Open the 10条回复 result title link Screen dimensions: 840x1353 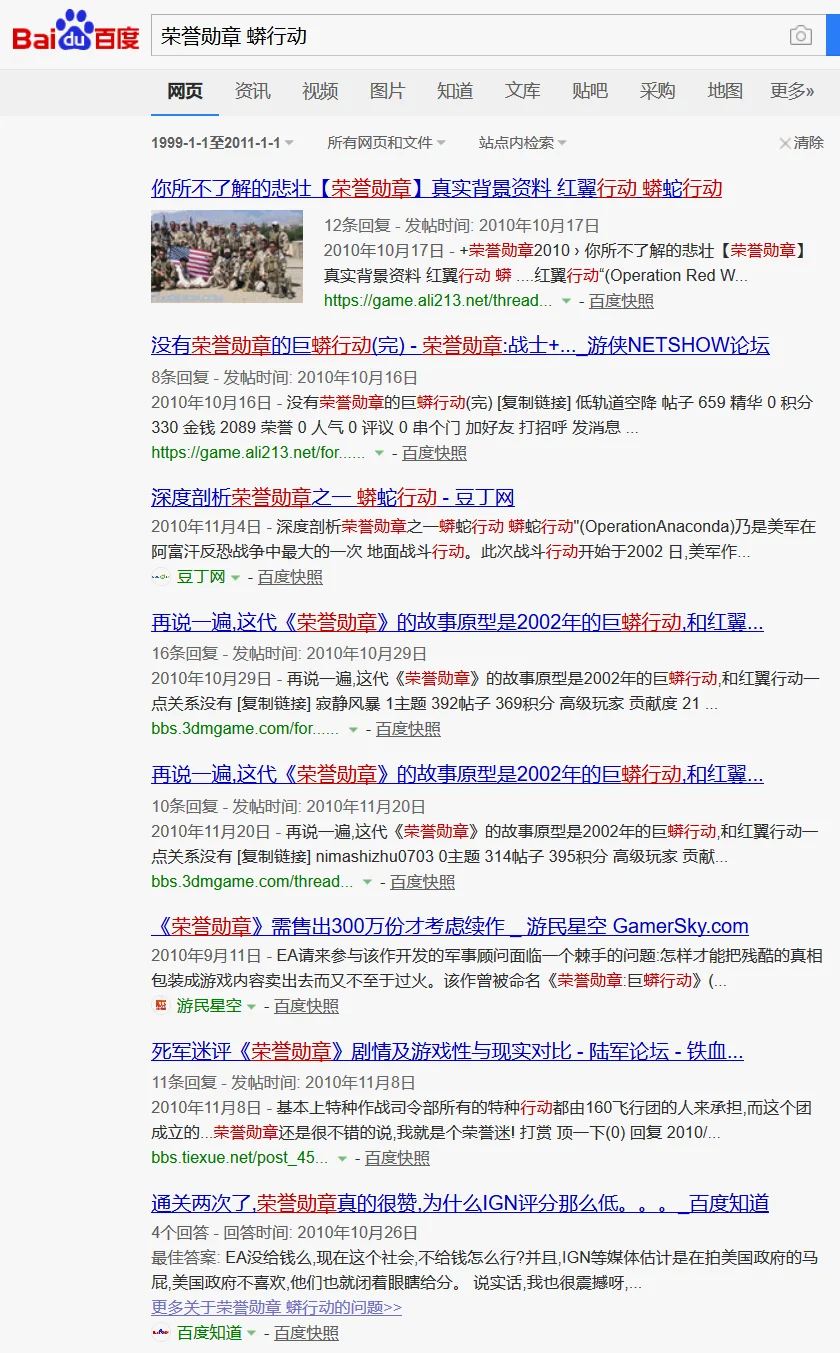(457, 774)
